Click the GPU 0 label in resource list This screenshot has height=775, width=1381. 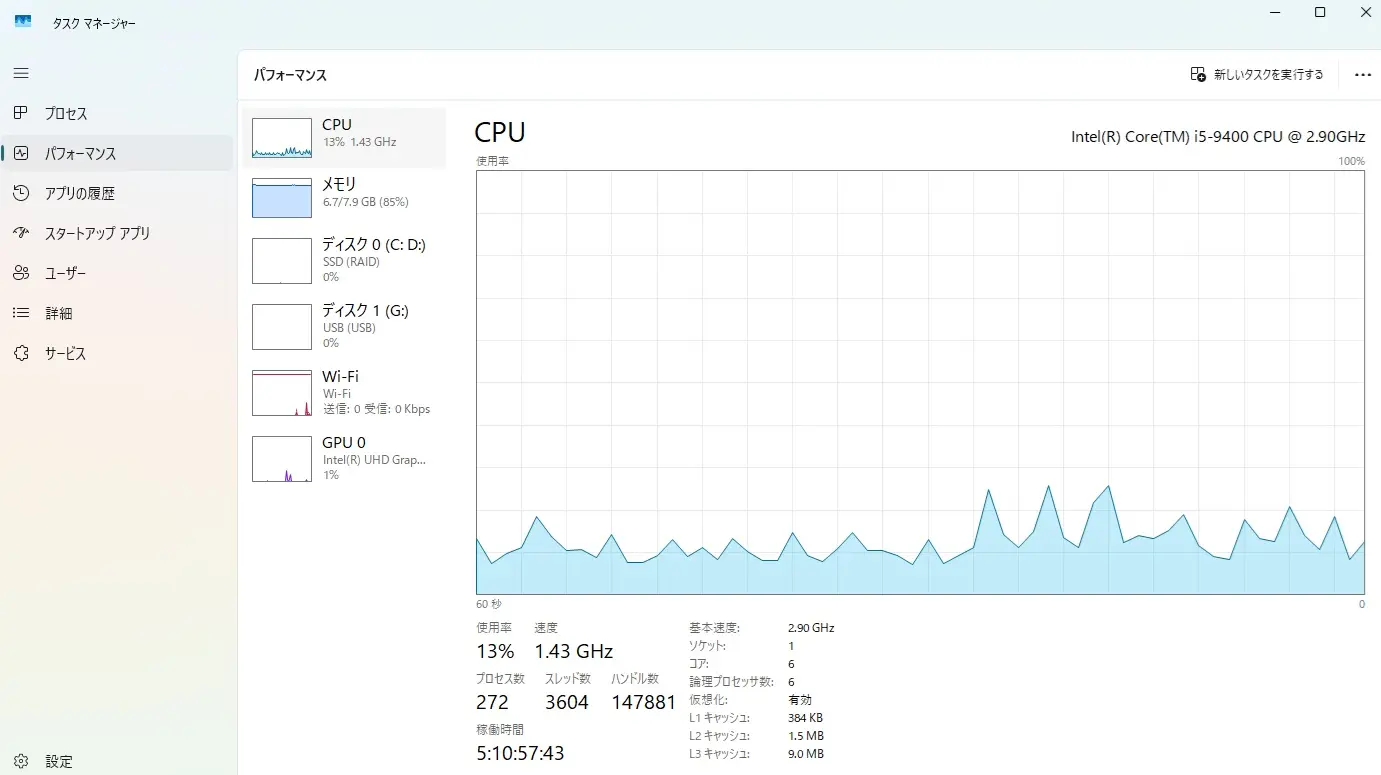(344, 442)
